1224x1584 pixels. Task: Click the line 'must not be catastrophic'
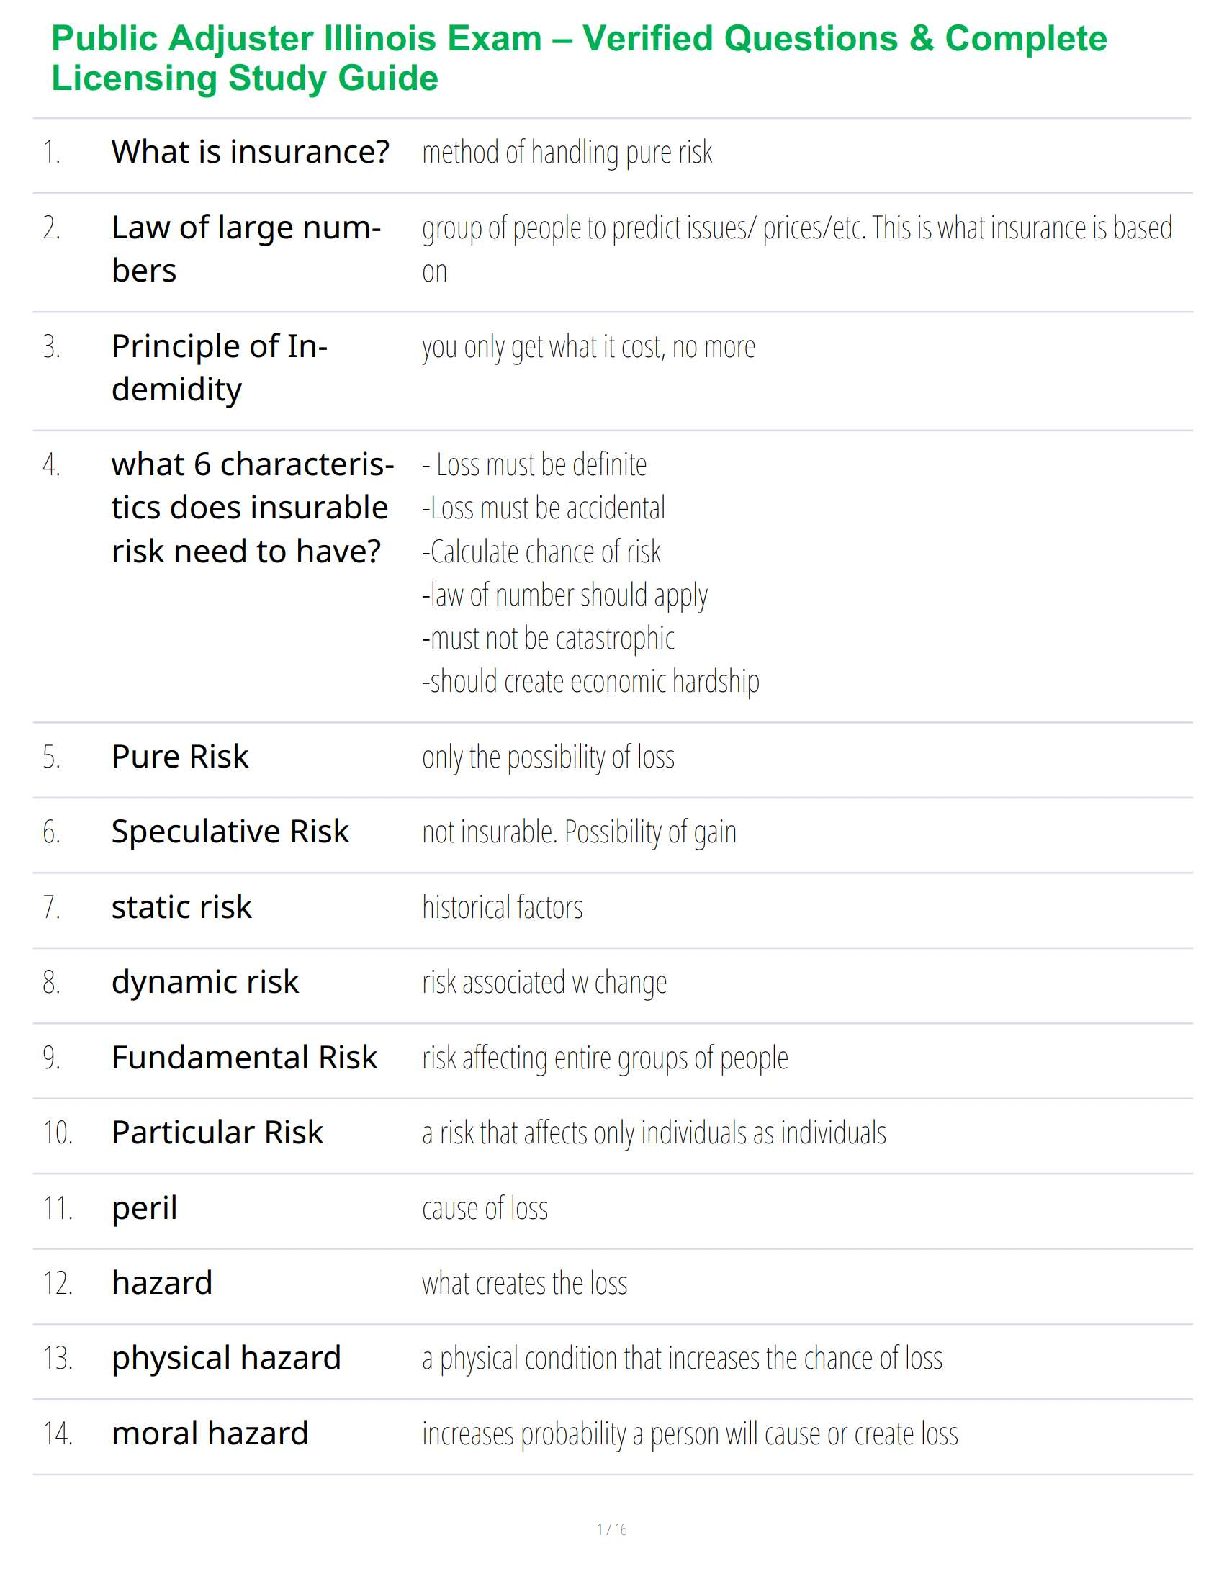coord(549,639)
